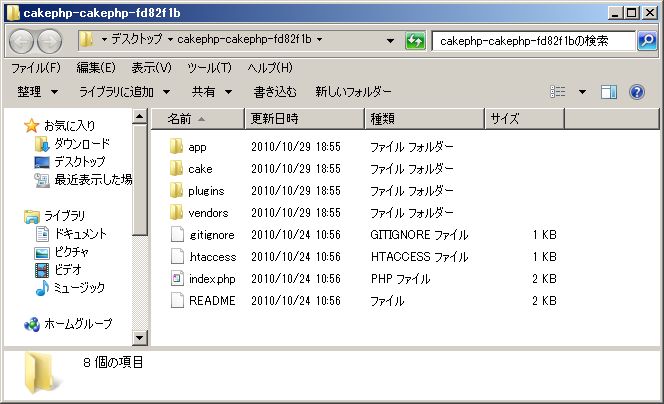Open the address bar history dropdown arrow

(390, 41)
